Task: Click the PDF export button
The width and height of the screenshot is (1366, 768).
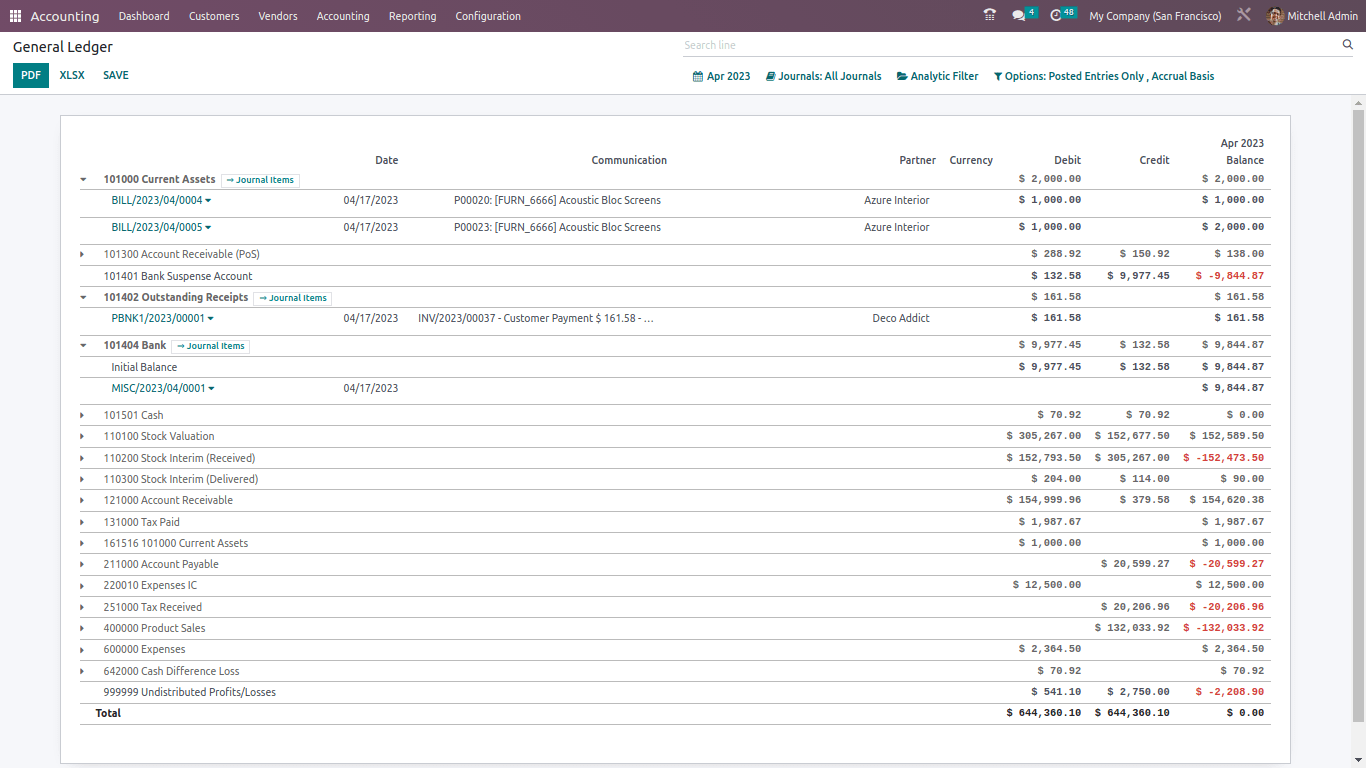Action: point(30,75)
